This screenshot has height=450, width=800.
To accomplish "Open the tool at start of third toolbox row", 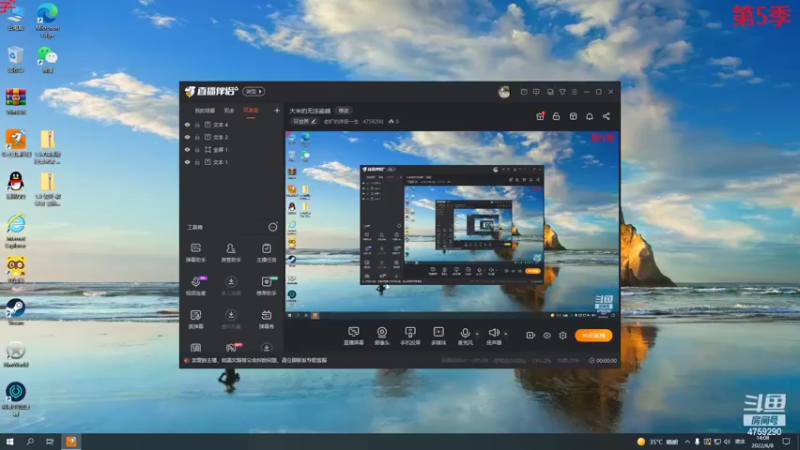I will (x=196, y=319).
